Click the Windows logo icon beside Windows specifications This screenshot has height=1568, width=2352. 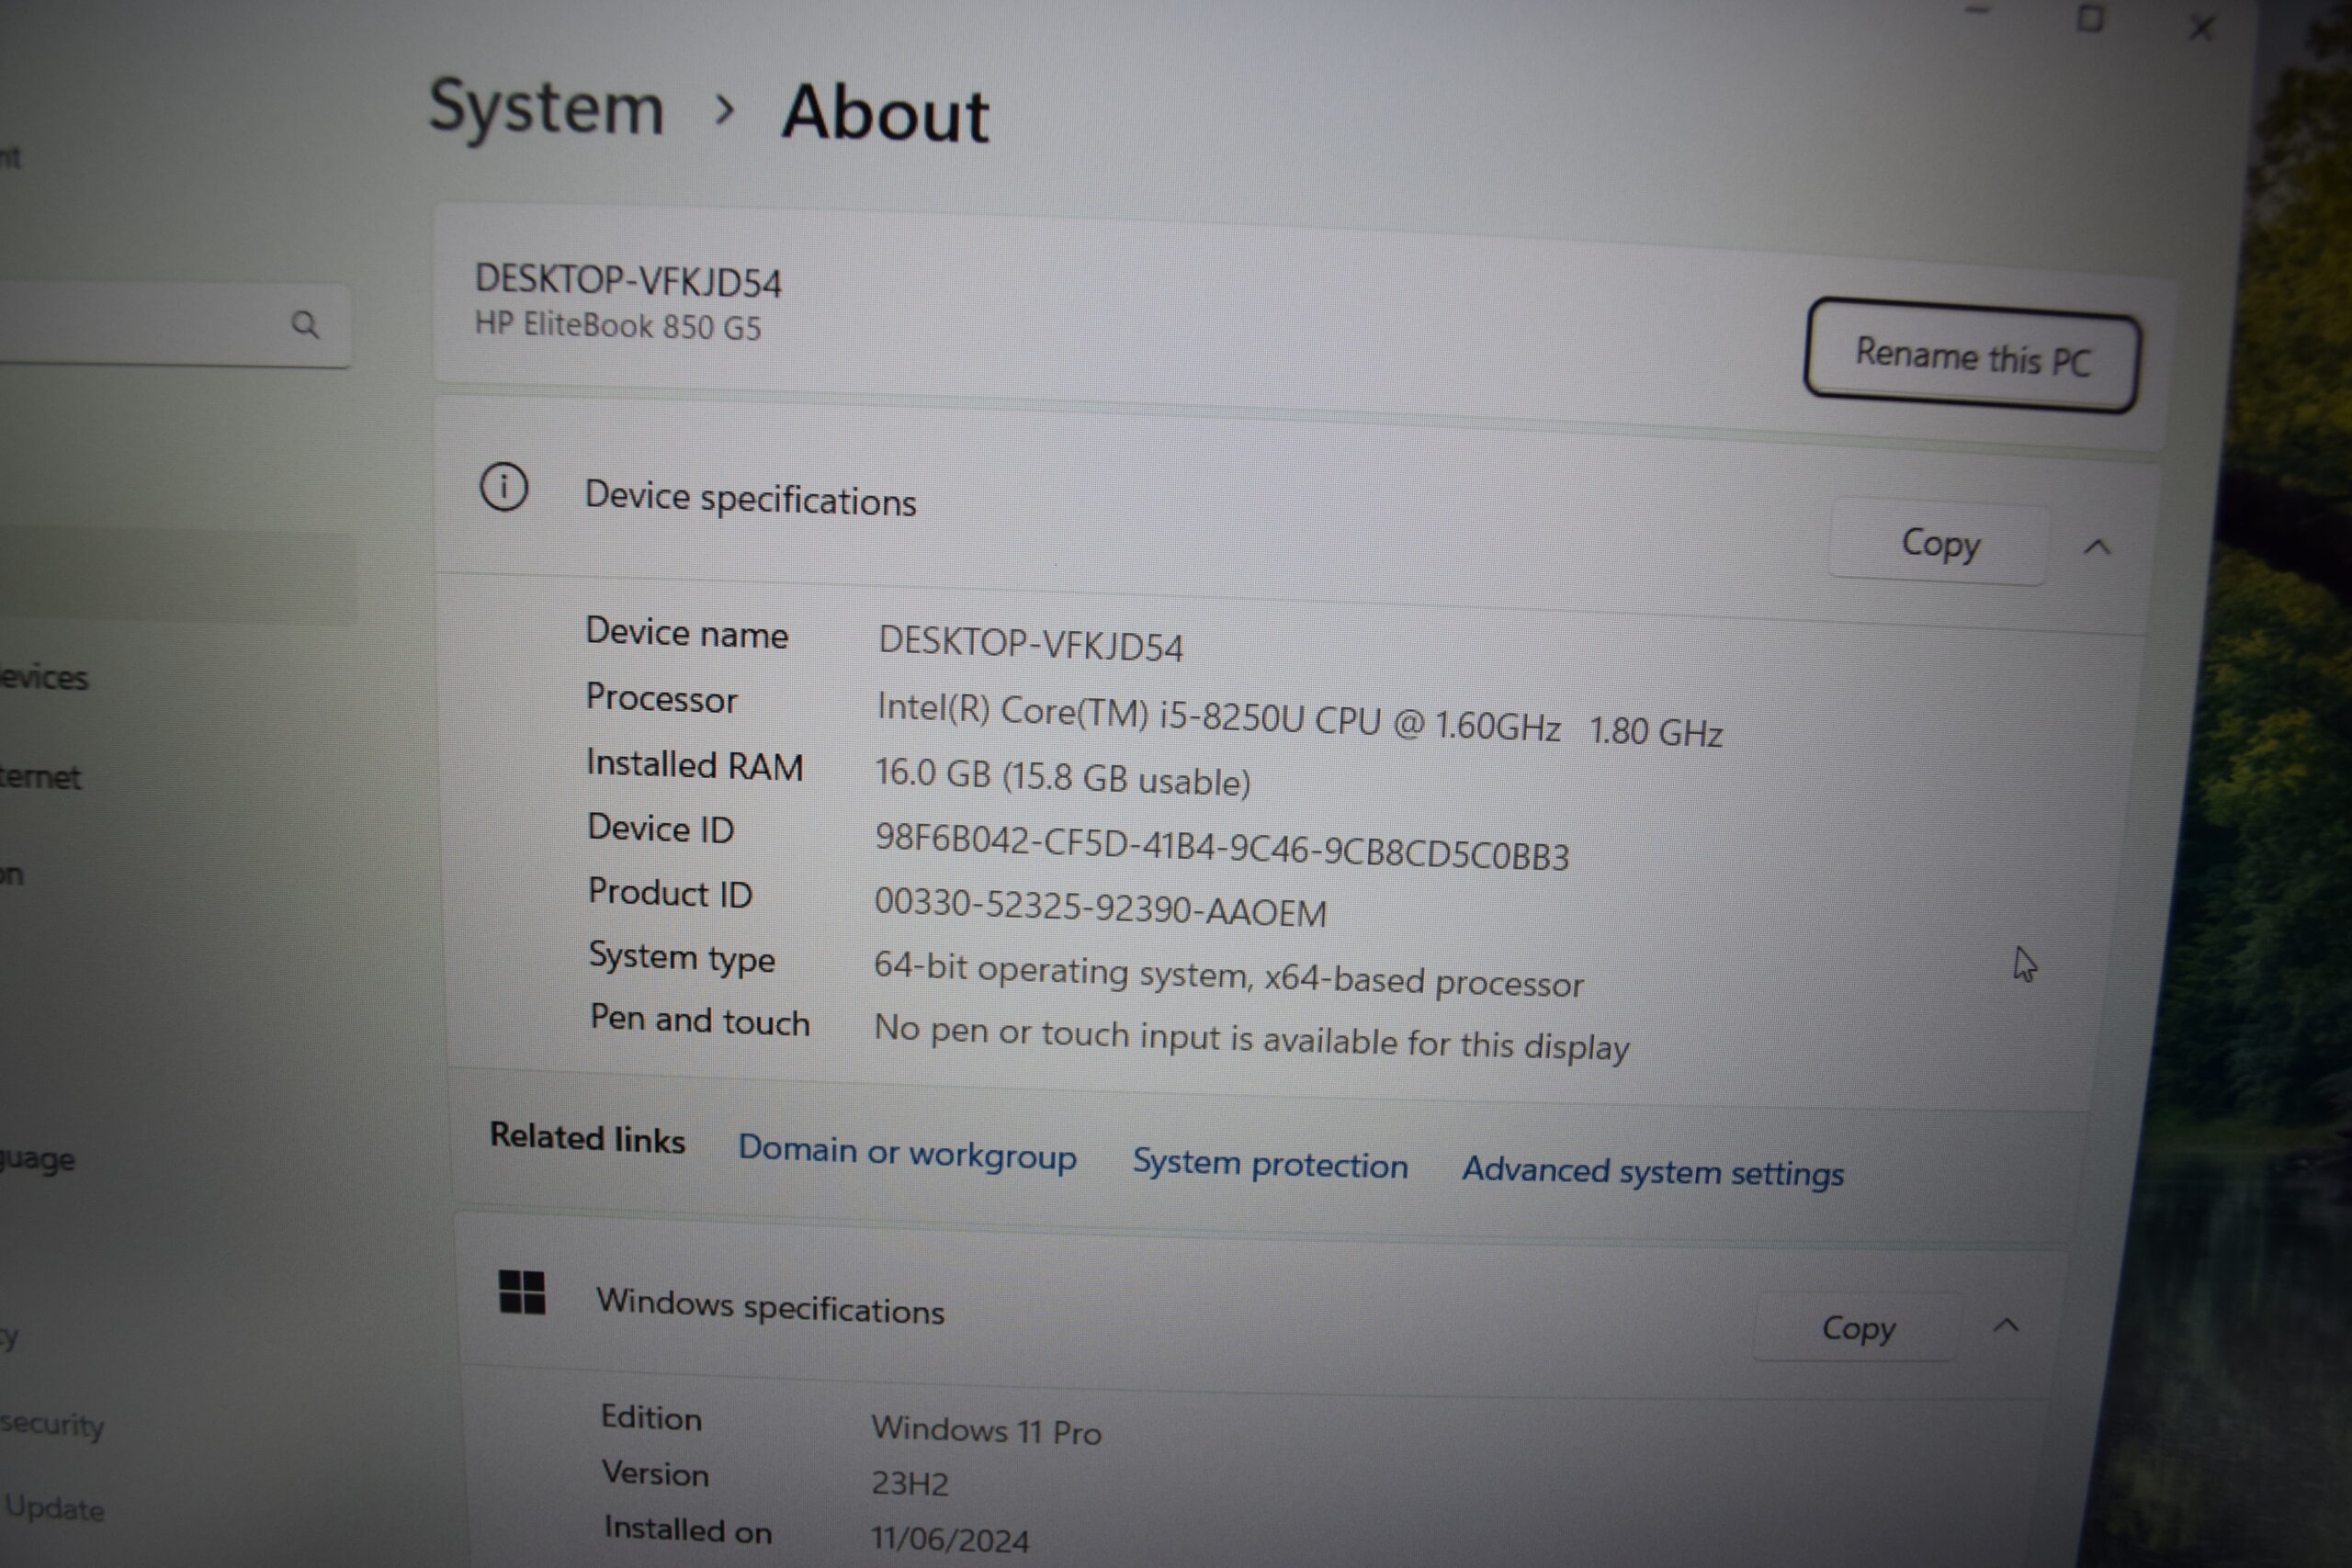522,1292
